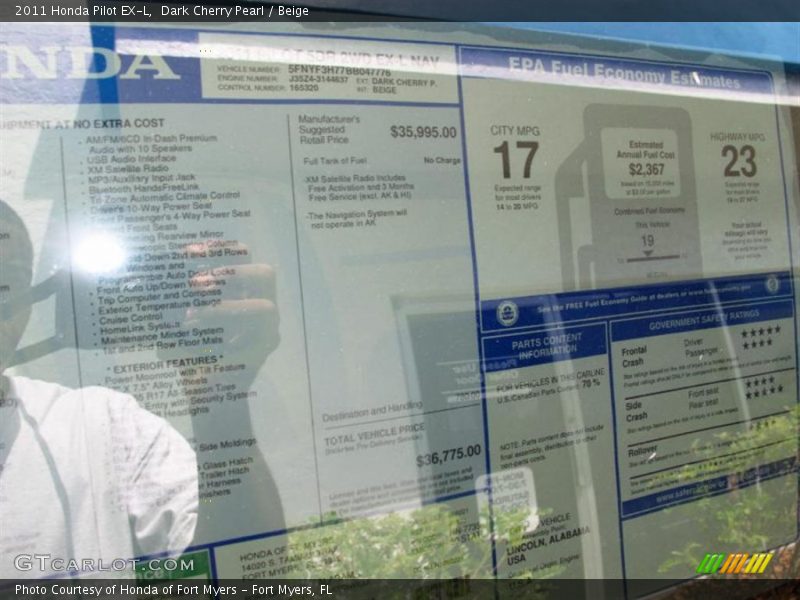Click the round seal right of Fuel Economy Guide bar
Viewport: 800px width, 600px height.
[772, 284]
